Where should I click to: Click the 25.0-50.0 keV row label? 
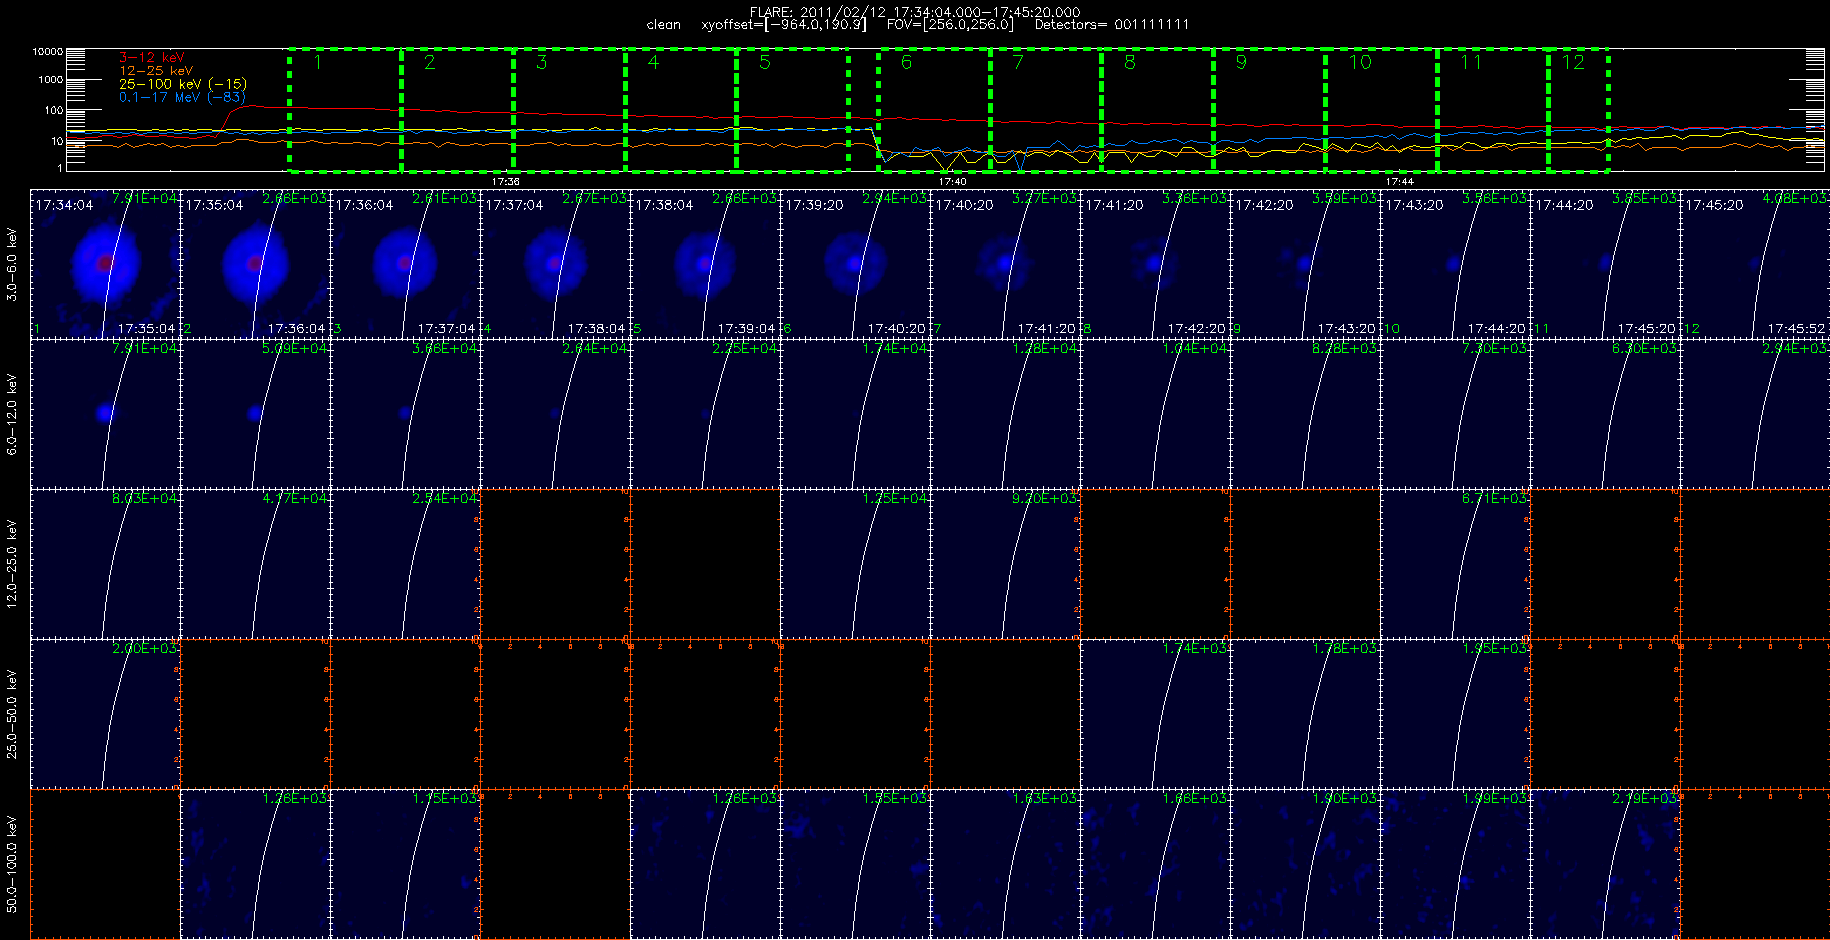tap(12, 714)
